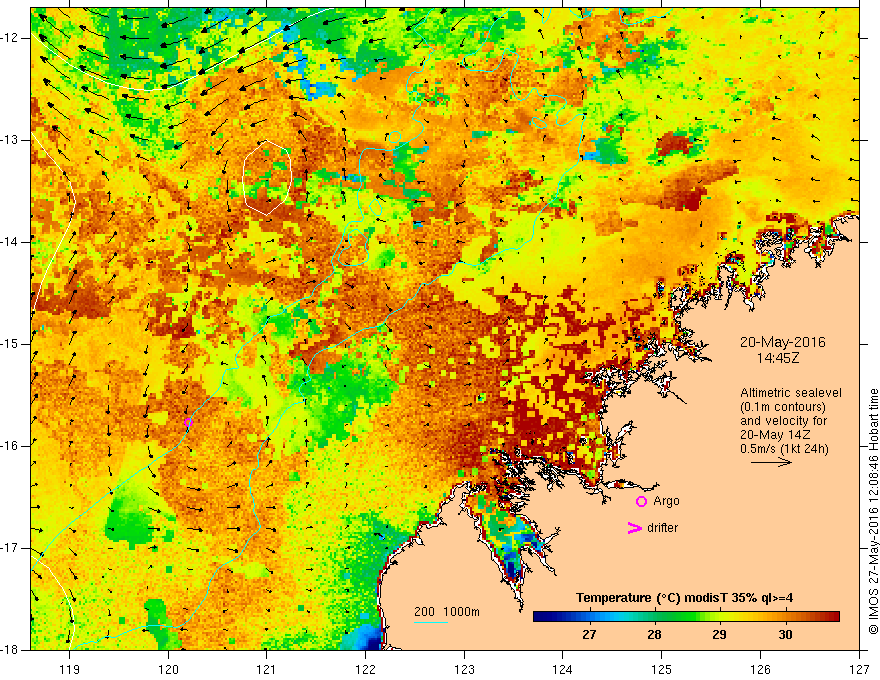Click the 27 label on temperature scale

589,635
